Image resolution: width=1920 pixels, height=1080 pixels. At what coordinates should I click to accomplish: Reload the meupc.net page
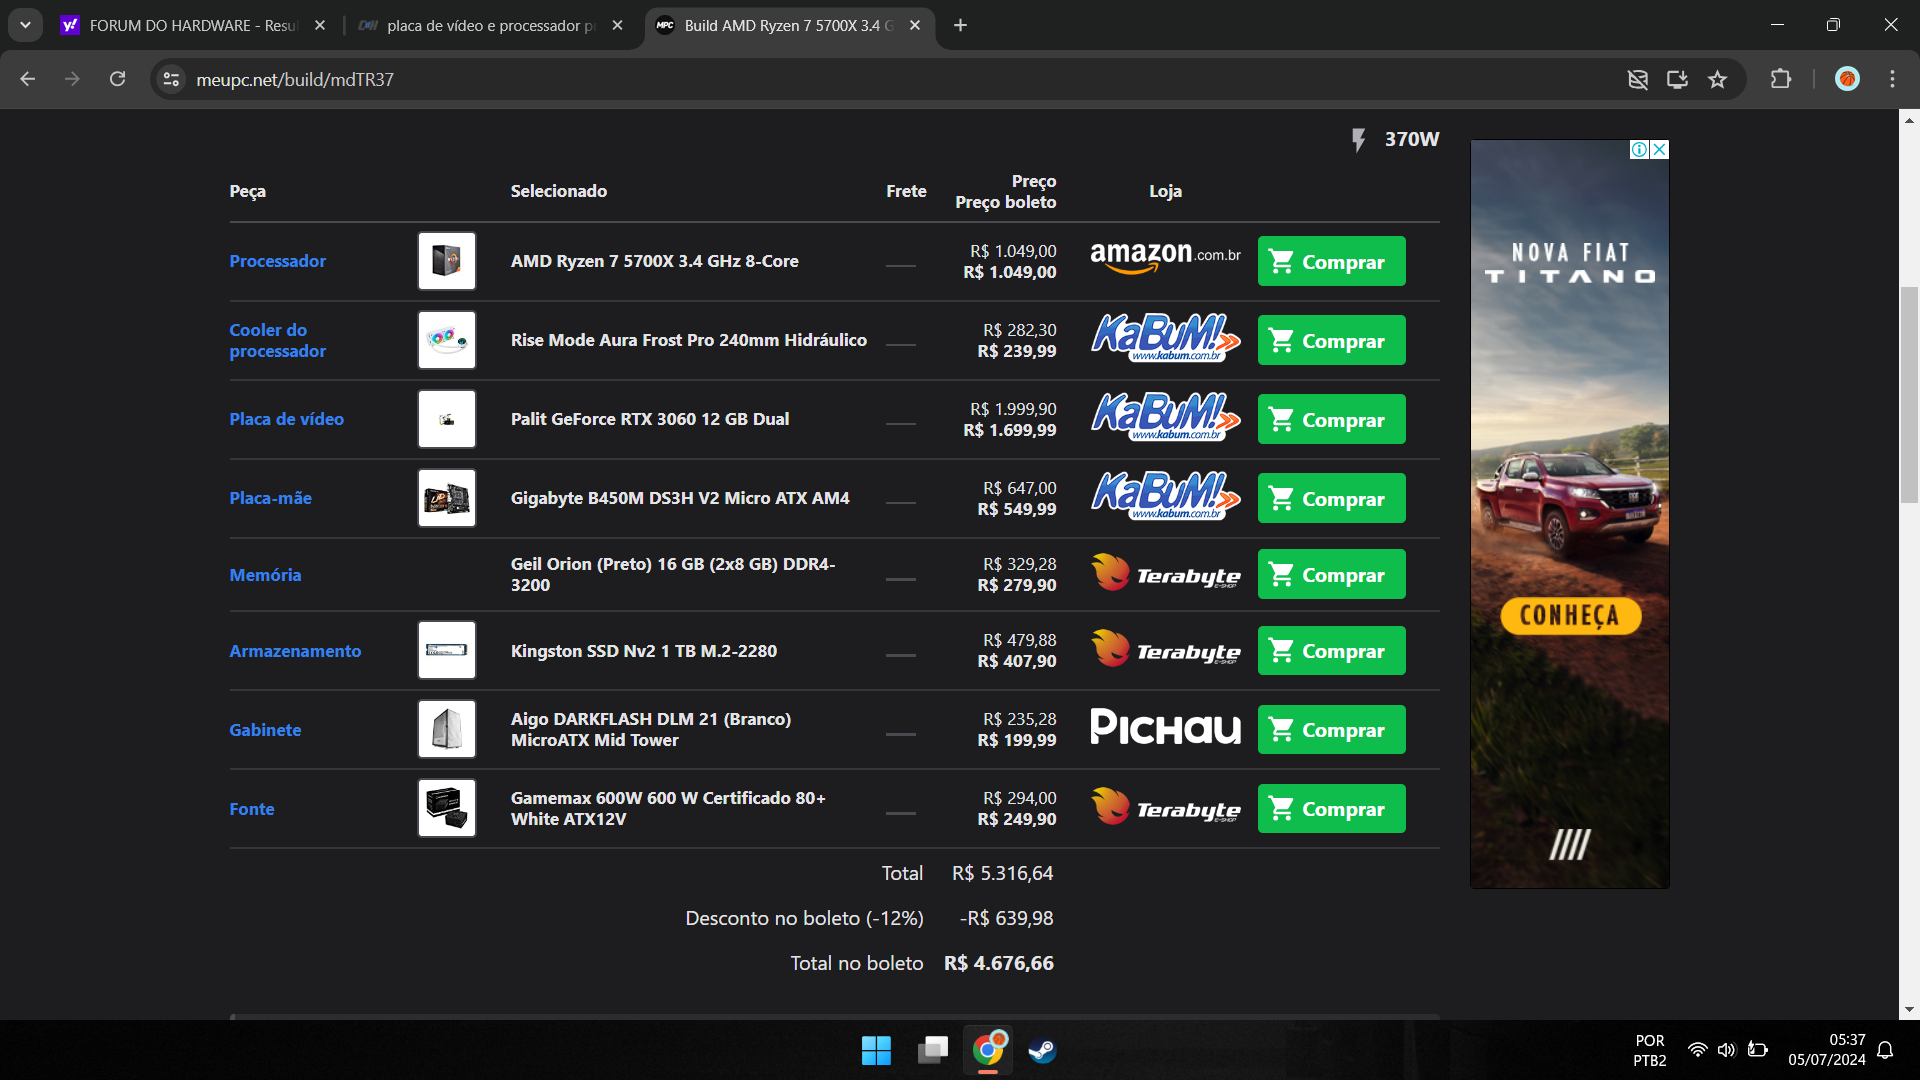click(x=117, y=79)
